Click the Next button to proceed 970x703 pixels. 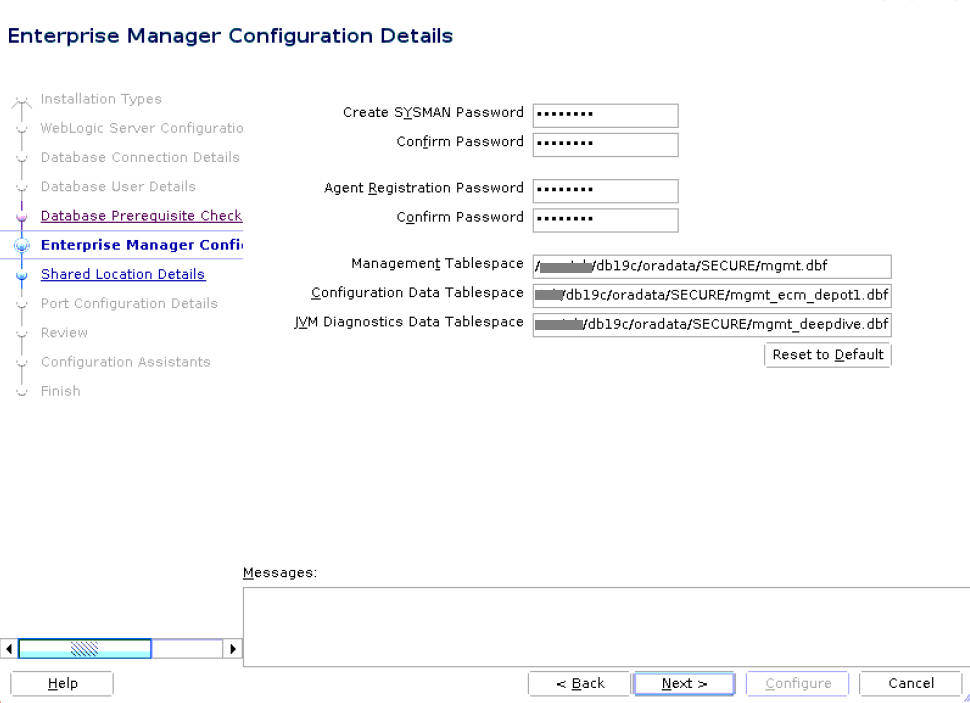coord(684,683)
